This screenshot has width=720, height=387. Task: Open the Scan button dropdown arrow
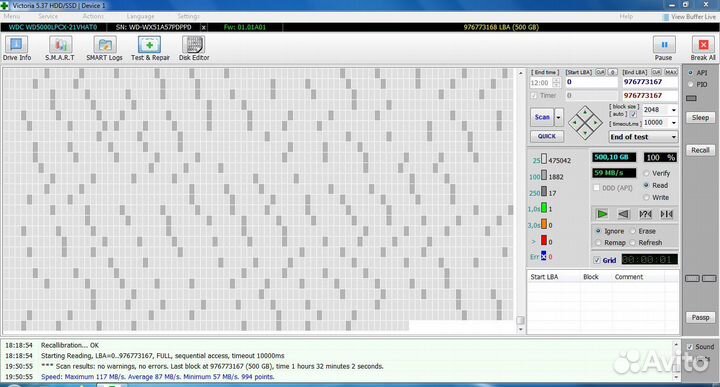pos(559,117)
